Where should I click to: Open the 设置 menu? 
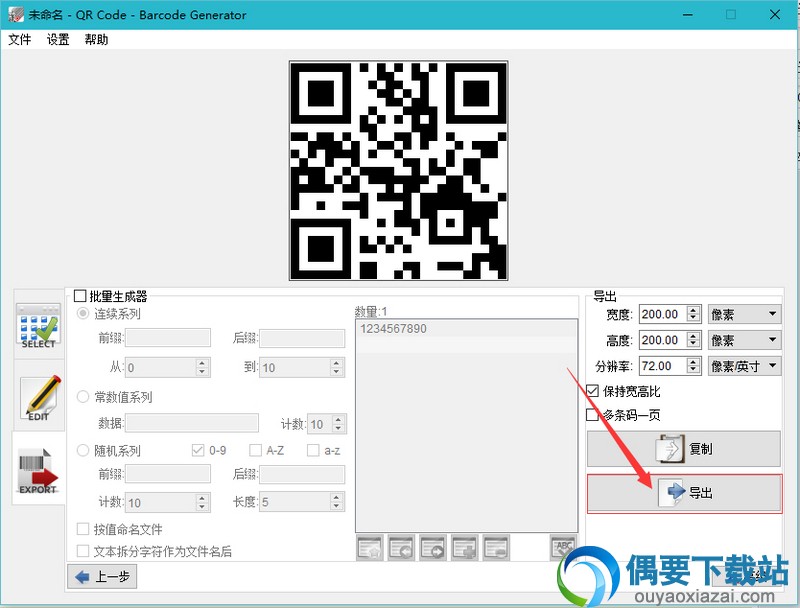58,39
